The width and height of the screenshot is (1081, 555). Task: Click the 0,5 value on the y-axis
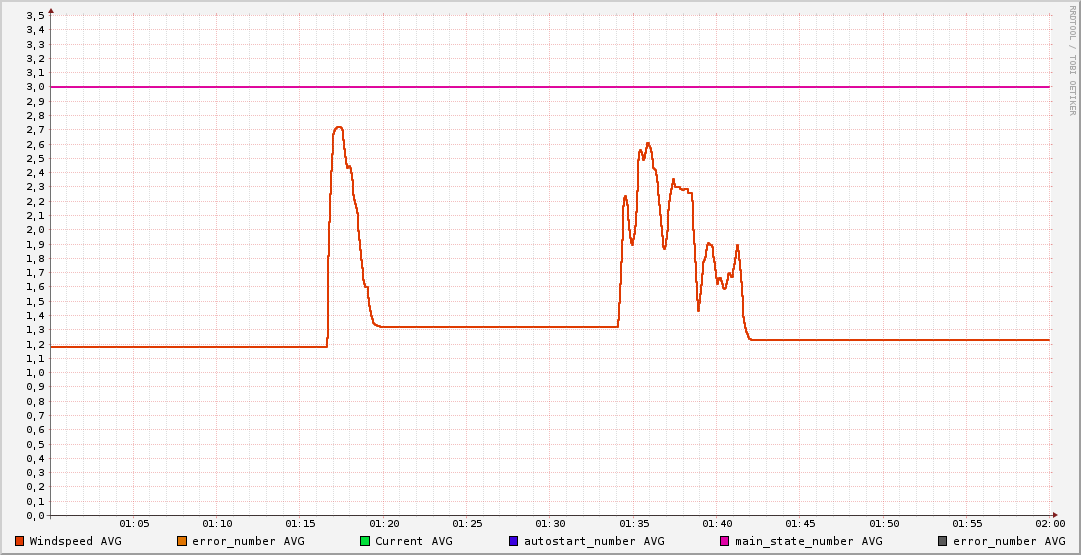37,444
